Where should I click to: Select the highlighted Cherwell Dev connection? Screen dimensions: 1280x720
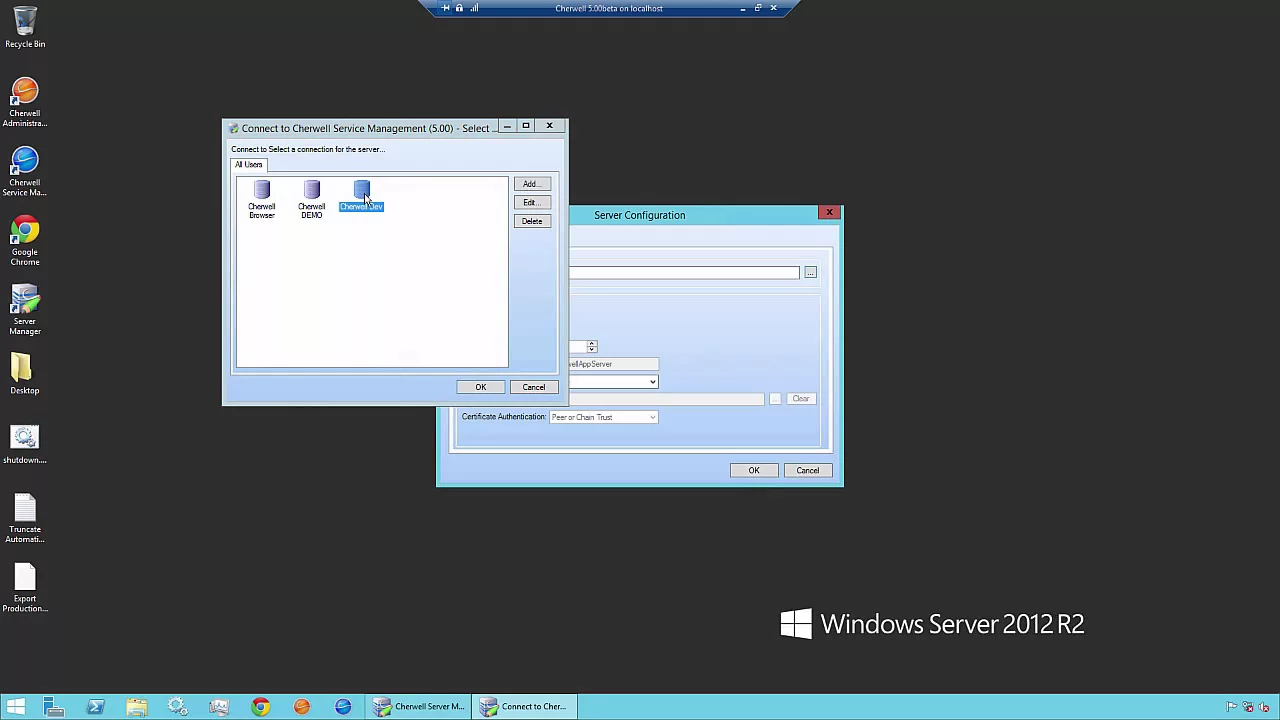click(361, 197)
